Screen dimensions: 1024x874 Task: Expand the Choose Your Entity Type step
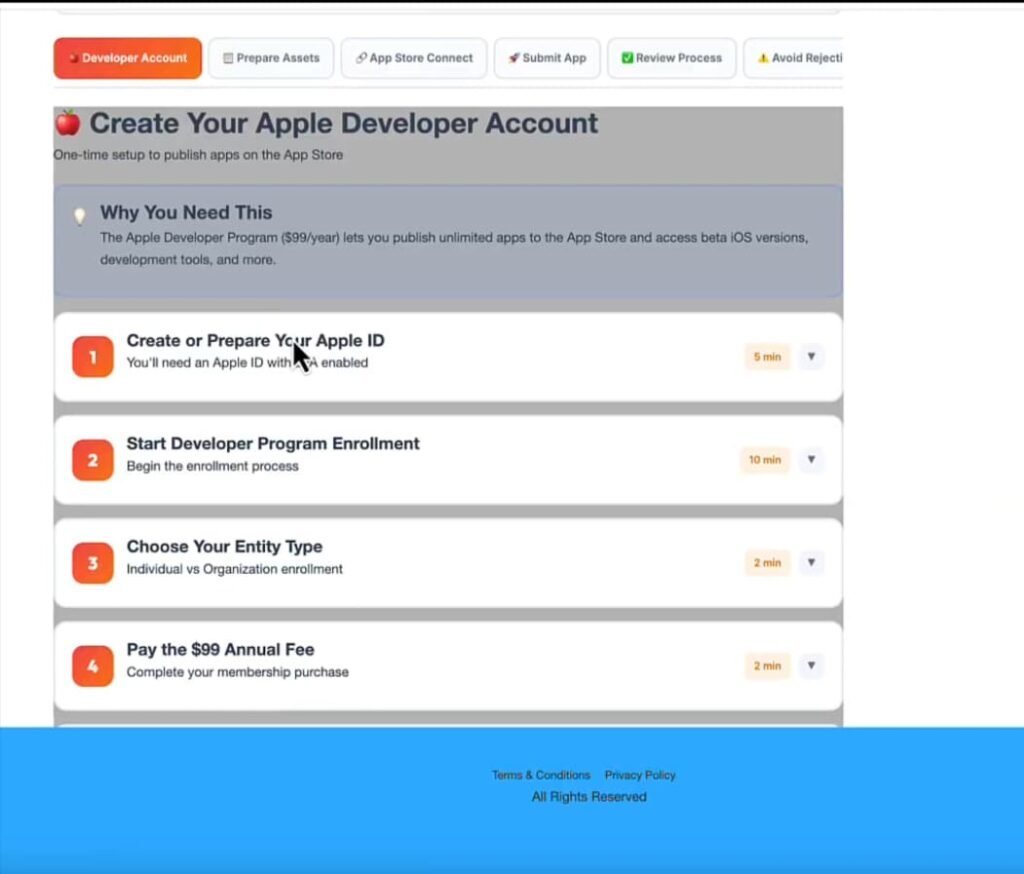tap(811, 563)
